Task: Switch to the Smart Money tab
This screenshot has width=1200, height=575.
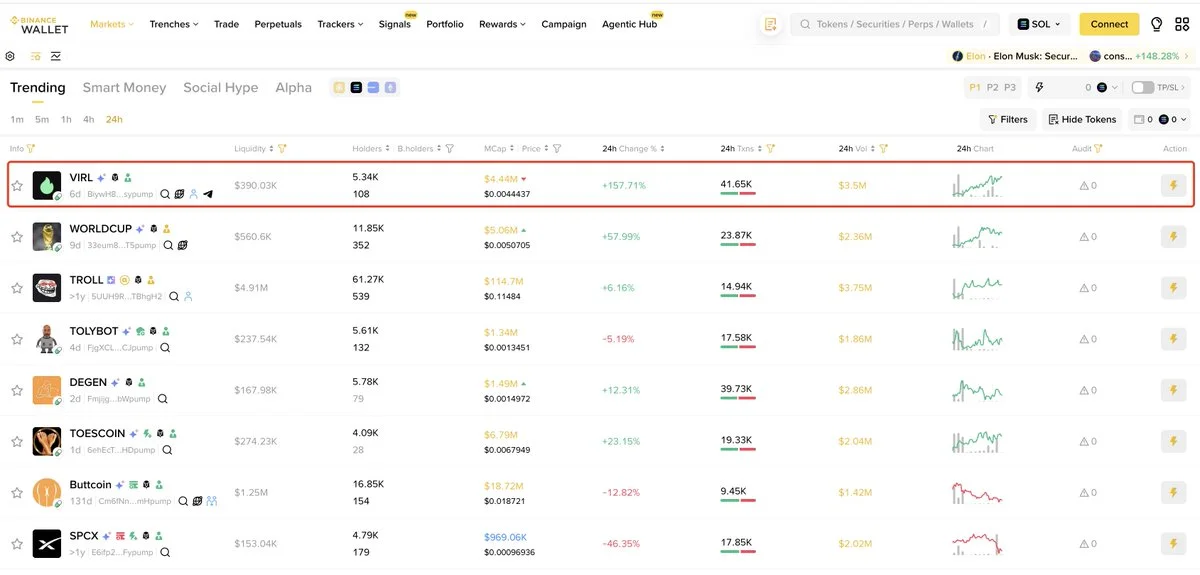Action: click(x=124, y=88)
